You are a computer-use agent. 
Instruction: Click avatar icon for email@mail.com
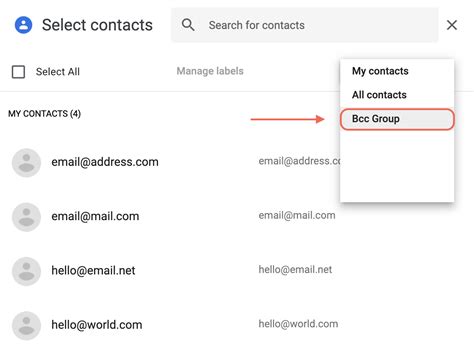pos(26,217)
